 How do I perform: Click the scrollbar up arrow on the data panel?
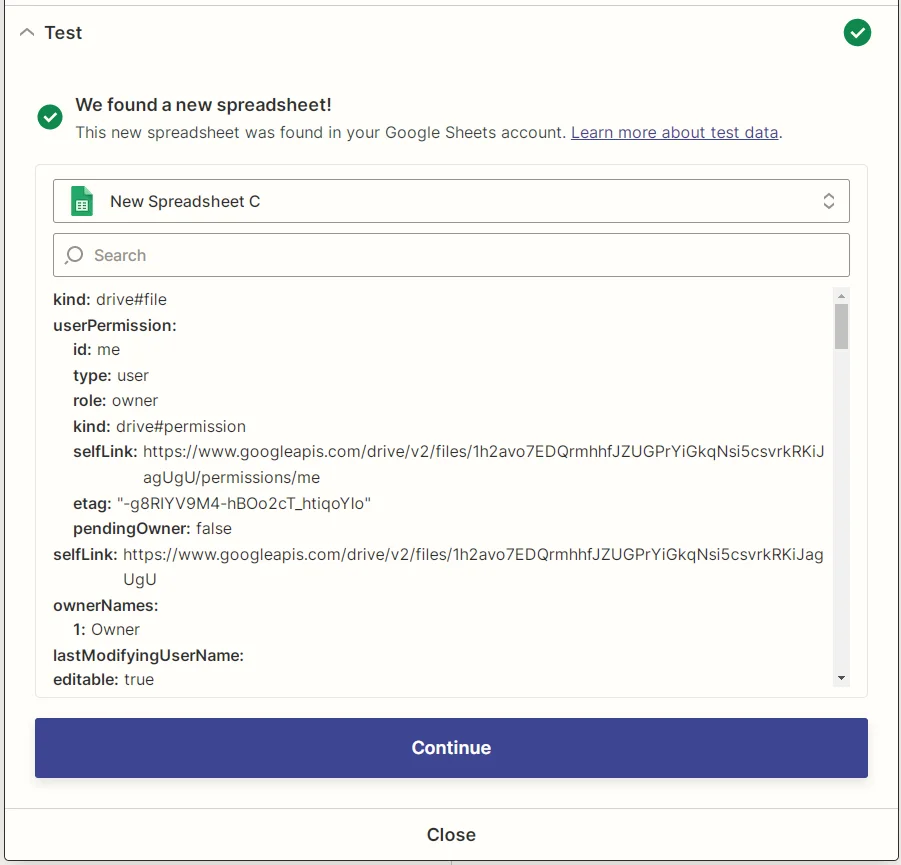841,295
